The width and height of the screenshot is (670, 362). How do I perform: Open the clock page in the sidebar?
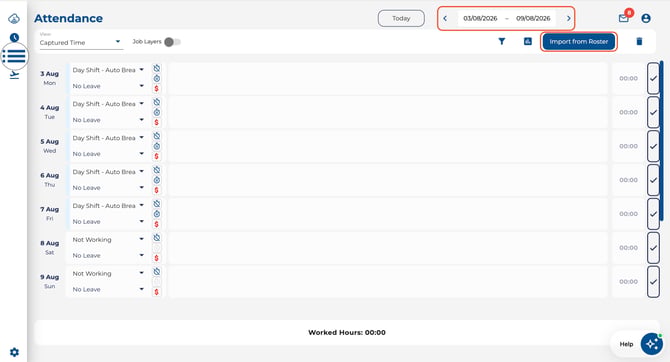coord(14,38)
